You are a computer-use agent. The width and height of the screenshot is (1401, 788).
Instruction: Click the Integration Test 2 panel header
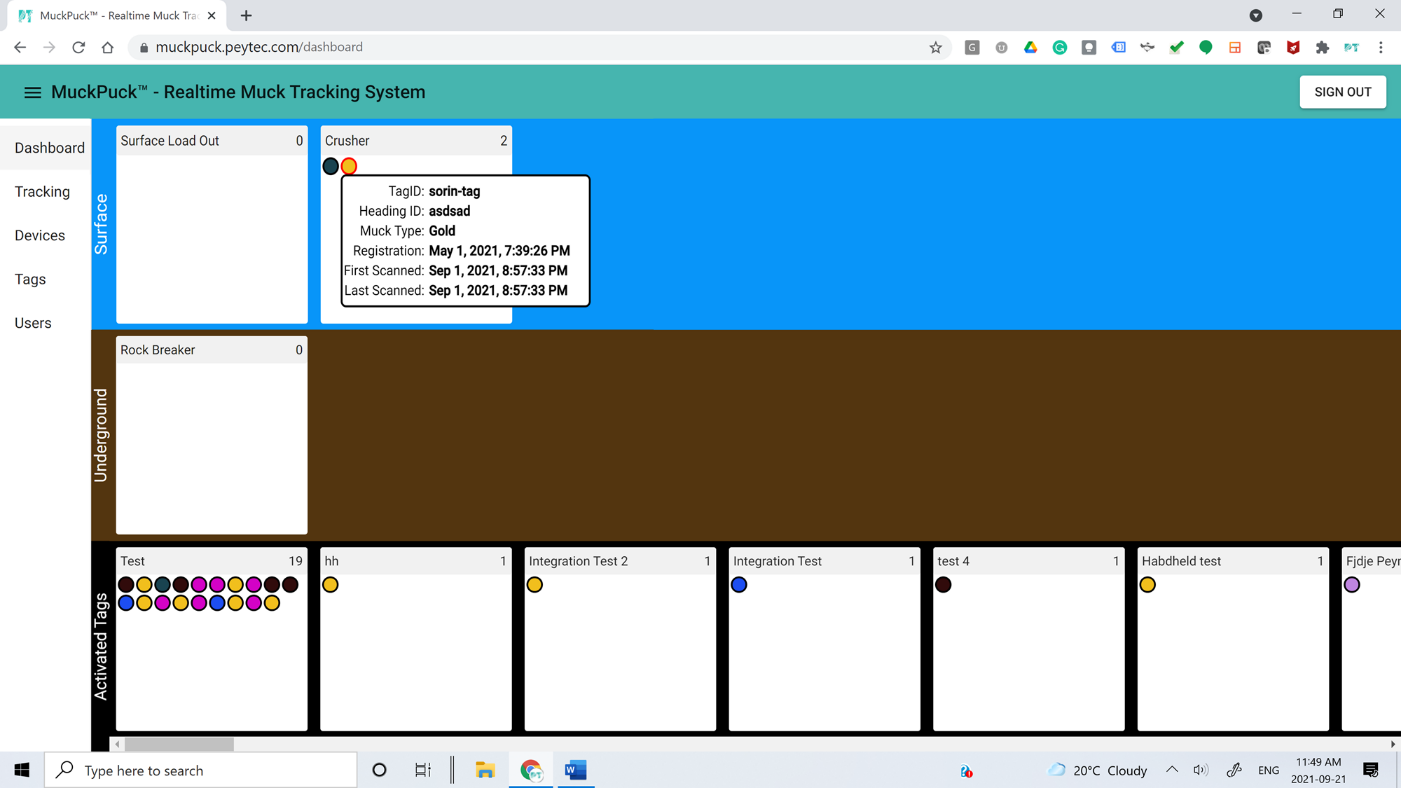coord(620,561)
